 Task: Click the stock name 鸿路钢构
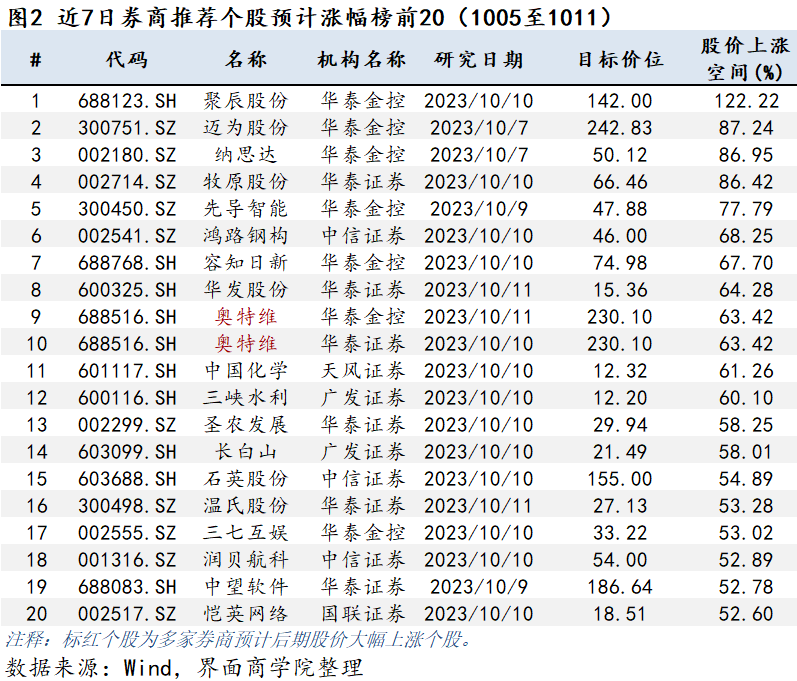pos(246,236)
